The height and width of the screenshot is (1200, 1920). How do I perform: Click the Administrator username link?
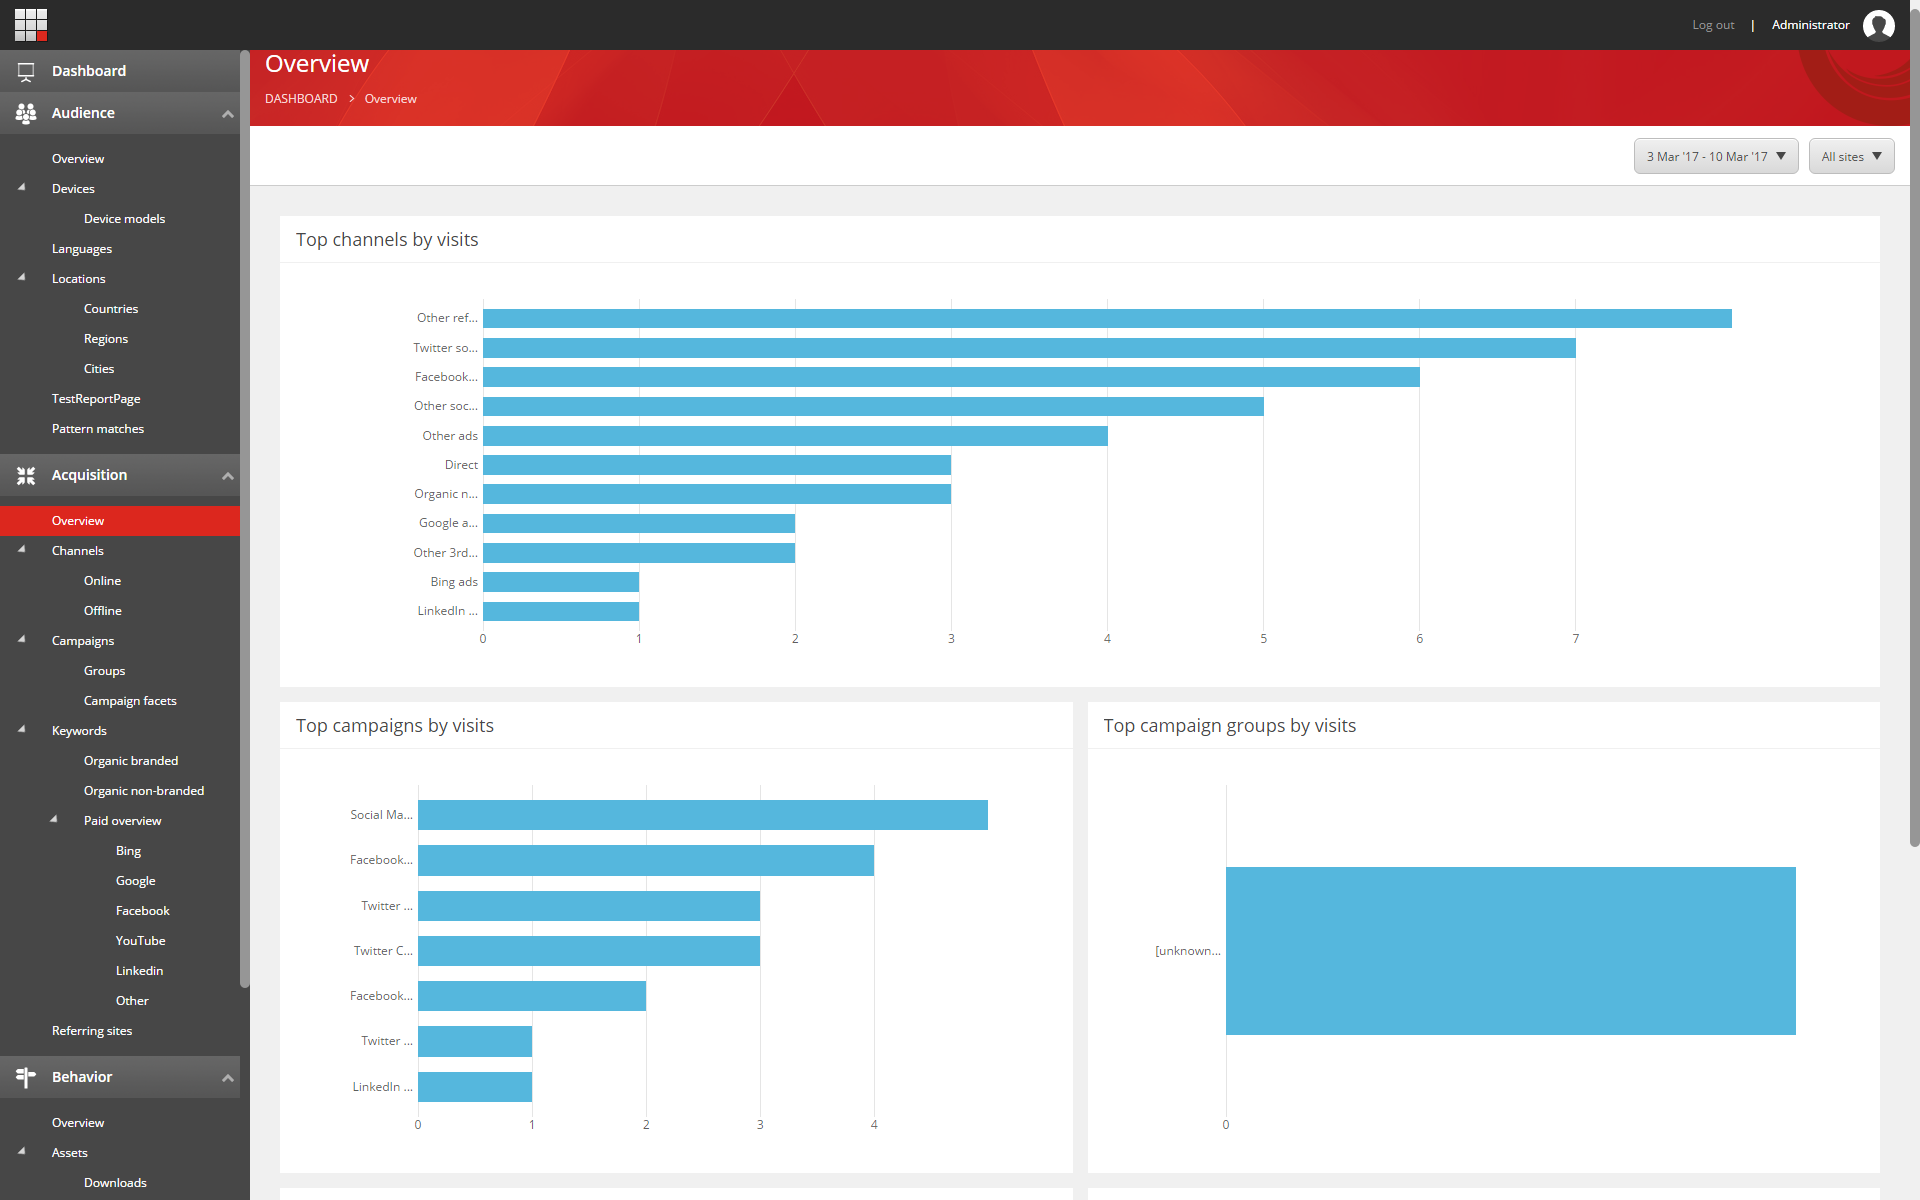pyautogui.click(x=1810, y=25)
